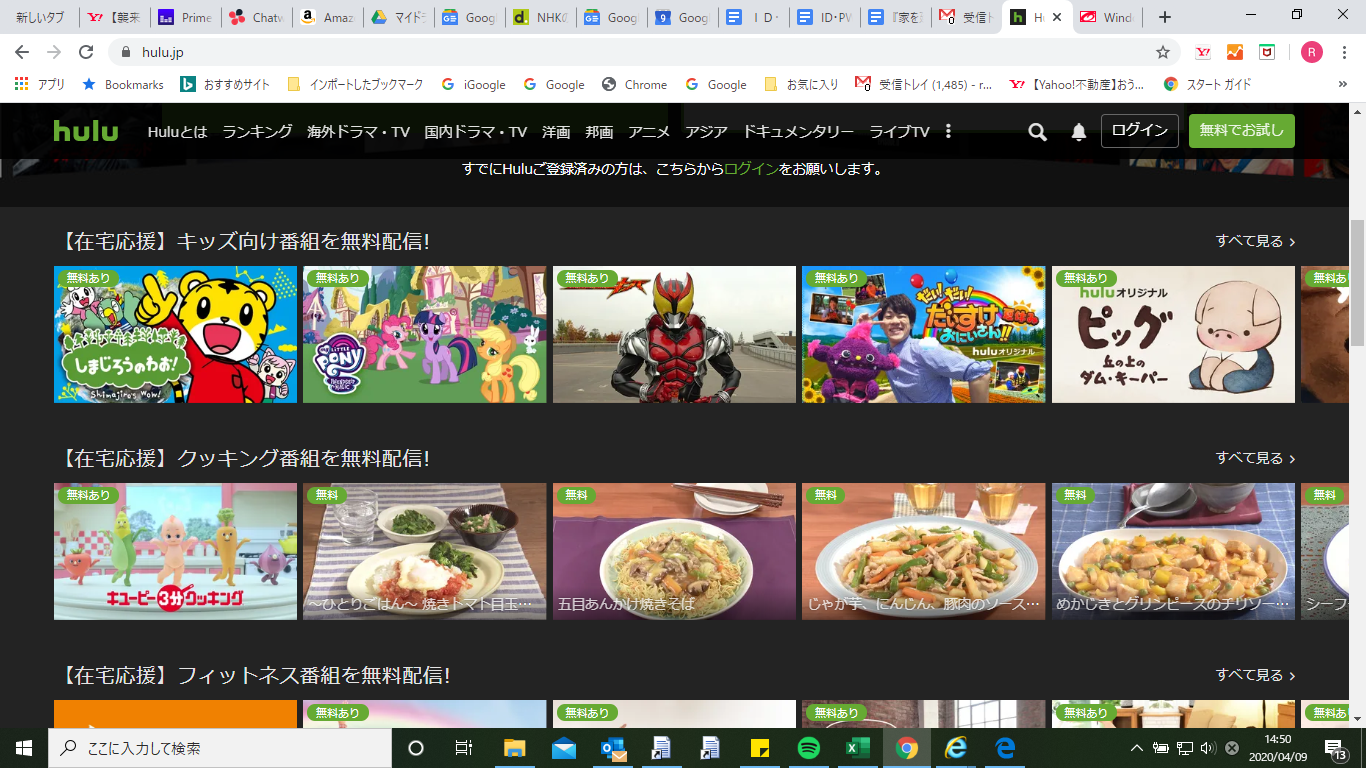1366x768 pixels.
Task: Open the Windows notification center icon
Action: click(1335, 748)
